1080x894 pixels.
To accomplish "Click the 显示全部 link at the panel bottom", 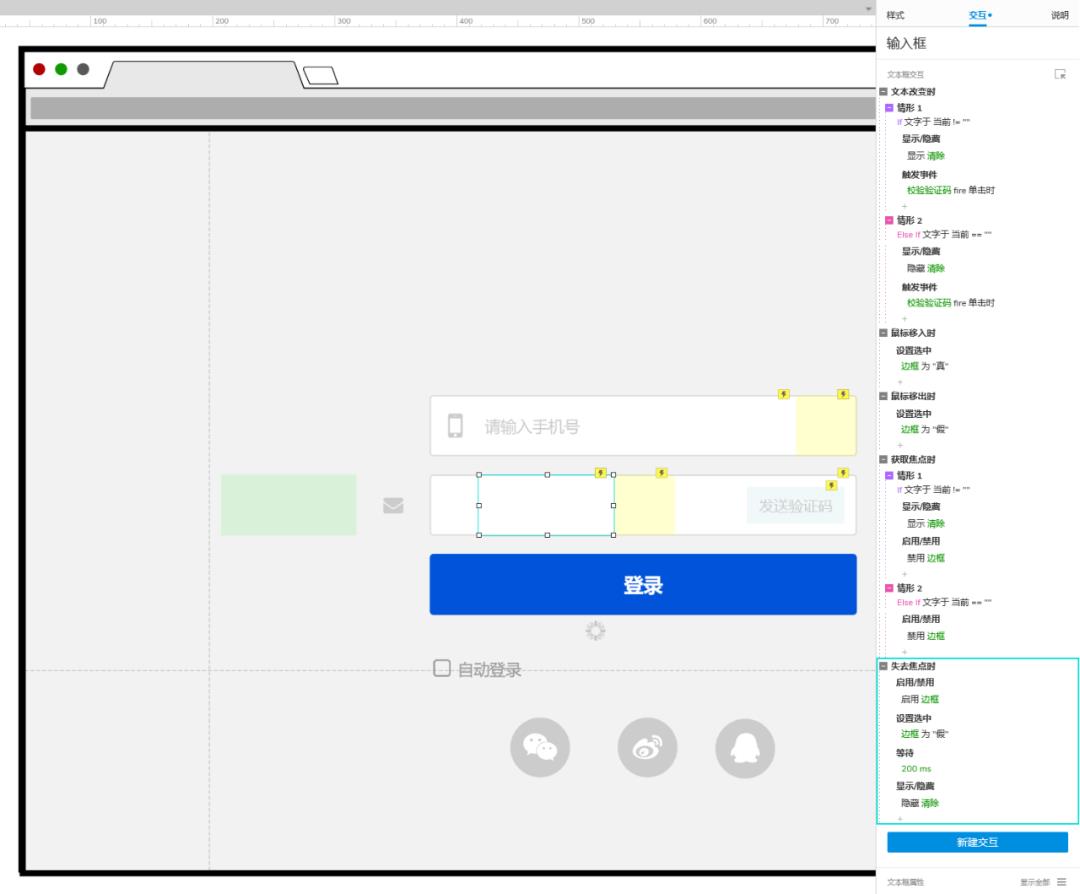I will [1035, 882].
